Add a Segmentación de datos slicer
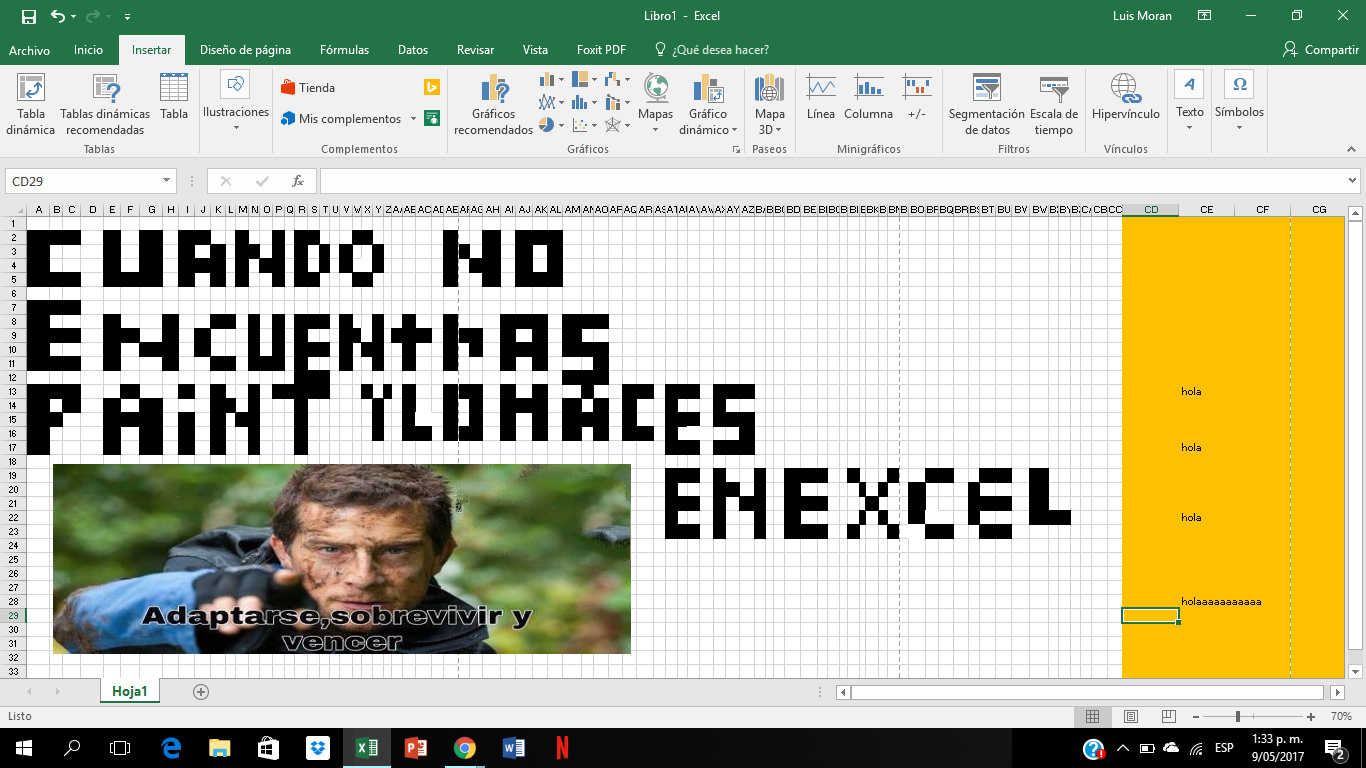The height and width of the screenshot is (768, 1366). coord(987,104)
